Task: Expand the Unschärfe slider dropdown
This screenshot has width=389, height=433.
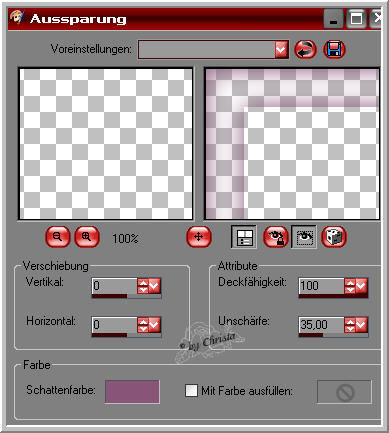Action: (x=361, y=325)
